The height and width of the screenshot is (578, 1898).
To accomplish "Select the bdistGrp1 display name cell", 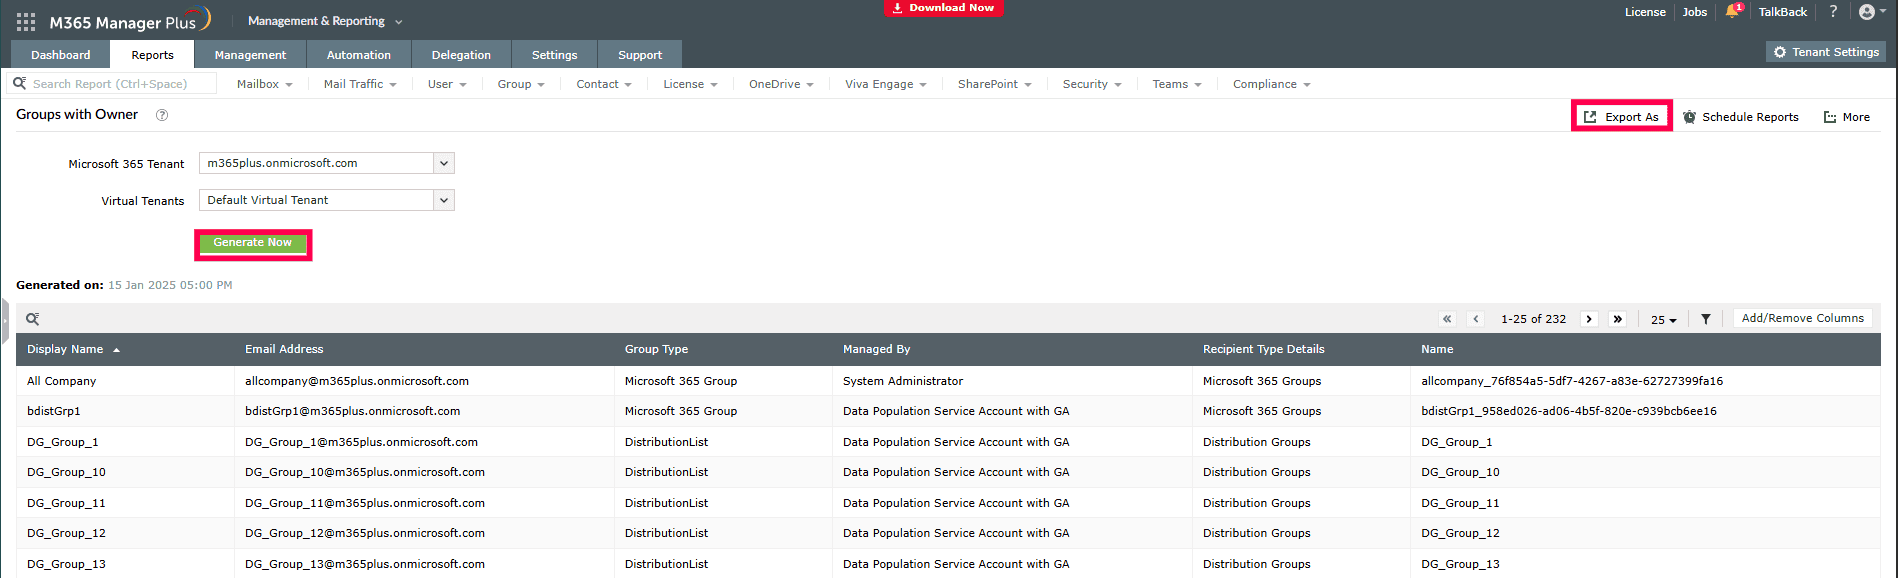I will [54, 411].
